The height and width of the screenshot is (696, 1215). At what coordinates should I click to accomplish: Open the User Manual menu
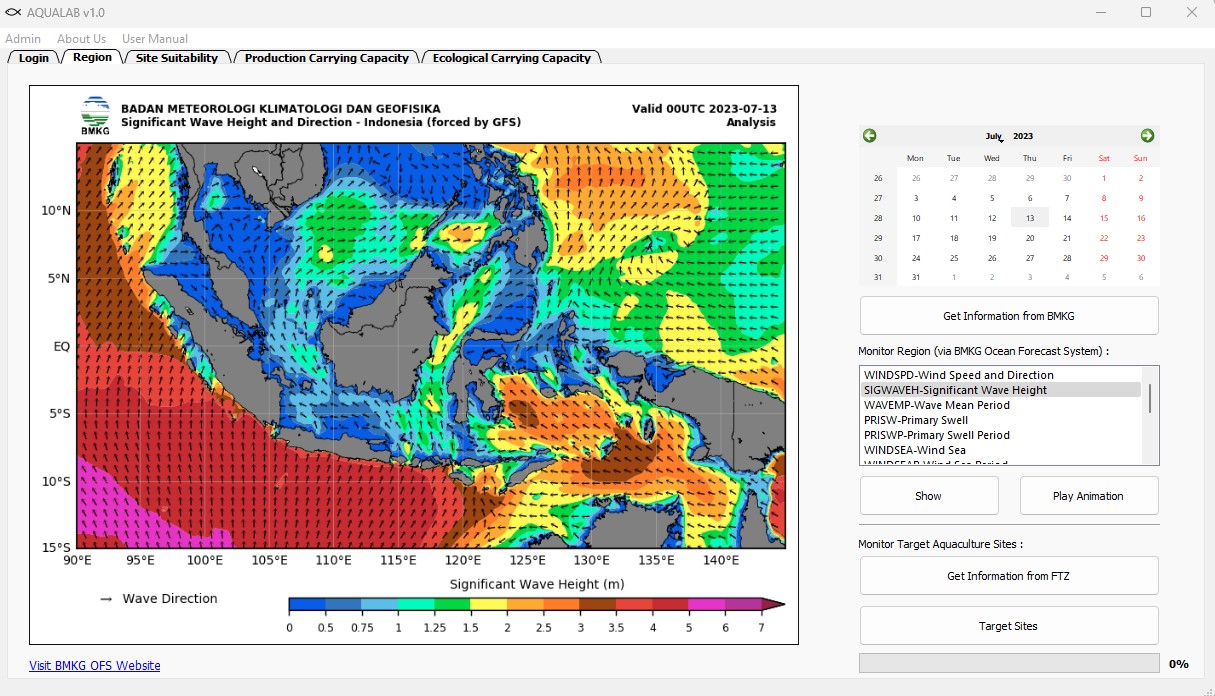coord(155,39)
